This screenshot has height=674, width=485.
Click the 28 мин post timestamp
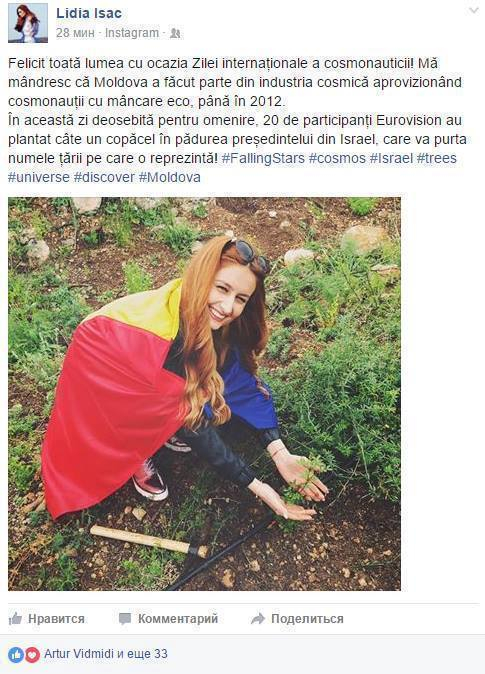[75, 33]
